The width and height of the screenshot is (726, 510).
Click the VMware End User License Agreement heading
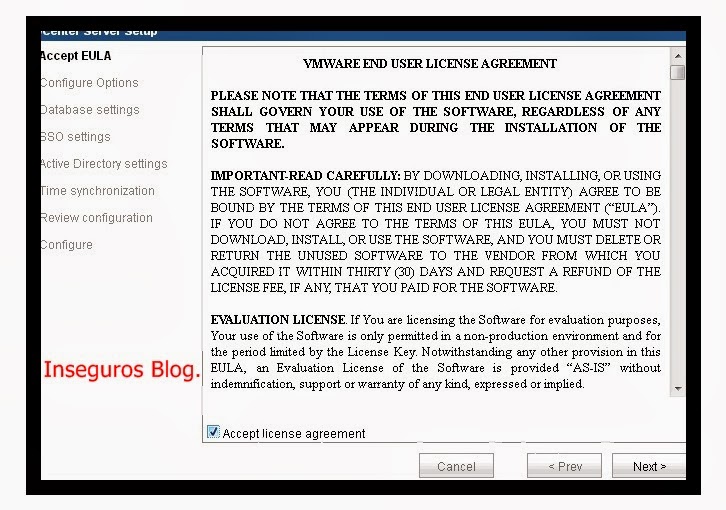point(429,64)
